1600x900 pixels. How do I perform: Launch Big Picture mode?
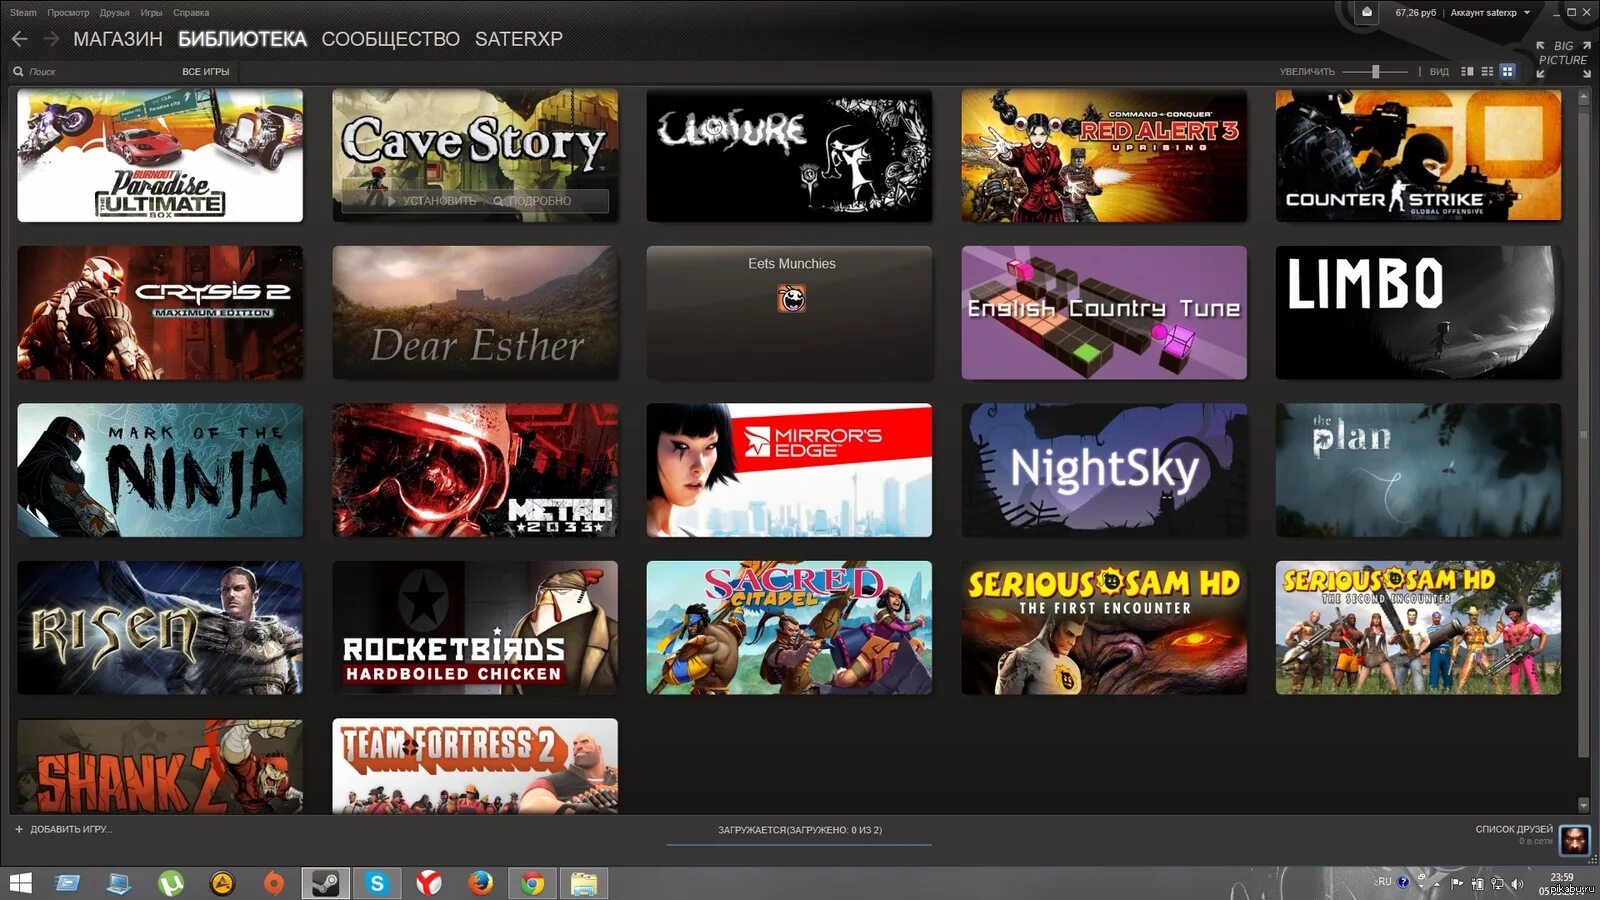coord(1563,59)
